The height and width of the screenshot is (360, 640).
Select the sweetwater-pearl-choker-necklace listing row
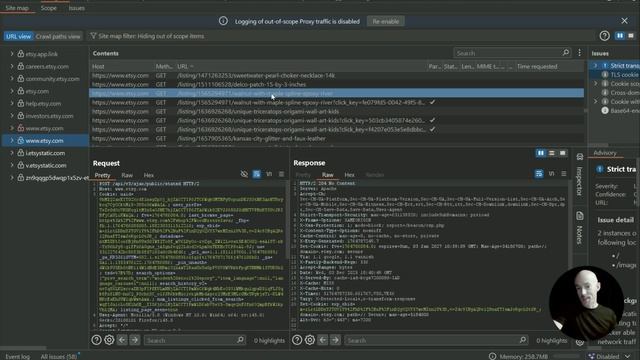[x=337, y=76]
